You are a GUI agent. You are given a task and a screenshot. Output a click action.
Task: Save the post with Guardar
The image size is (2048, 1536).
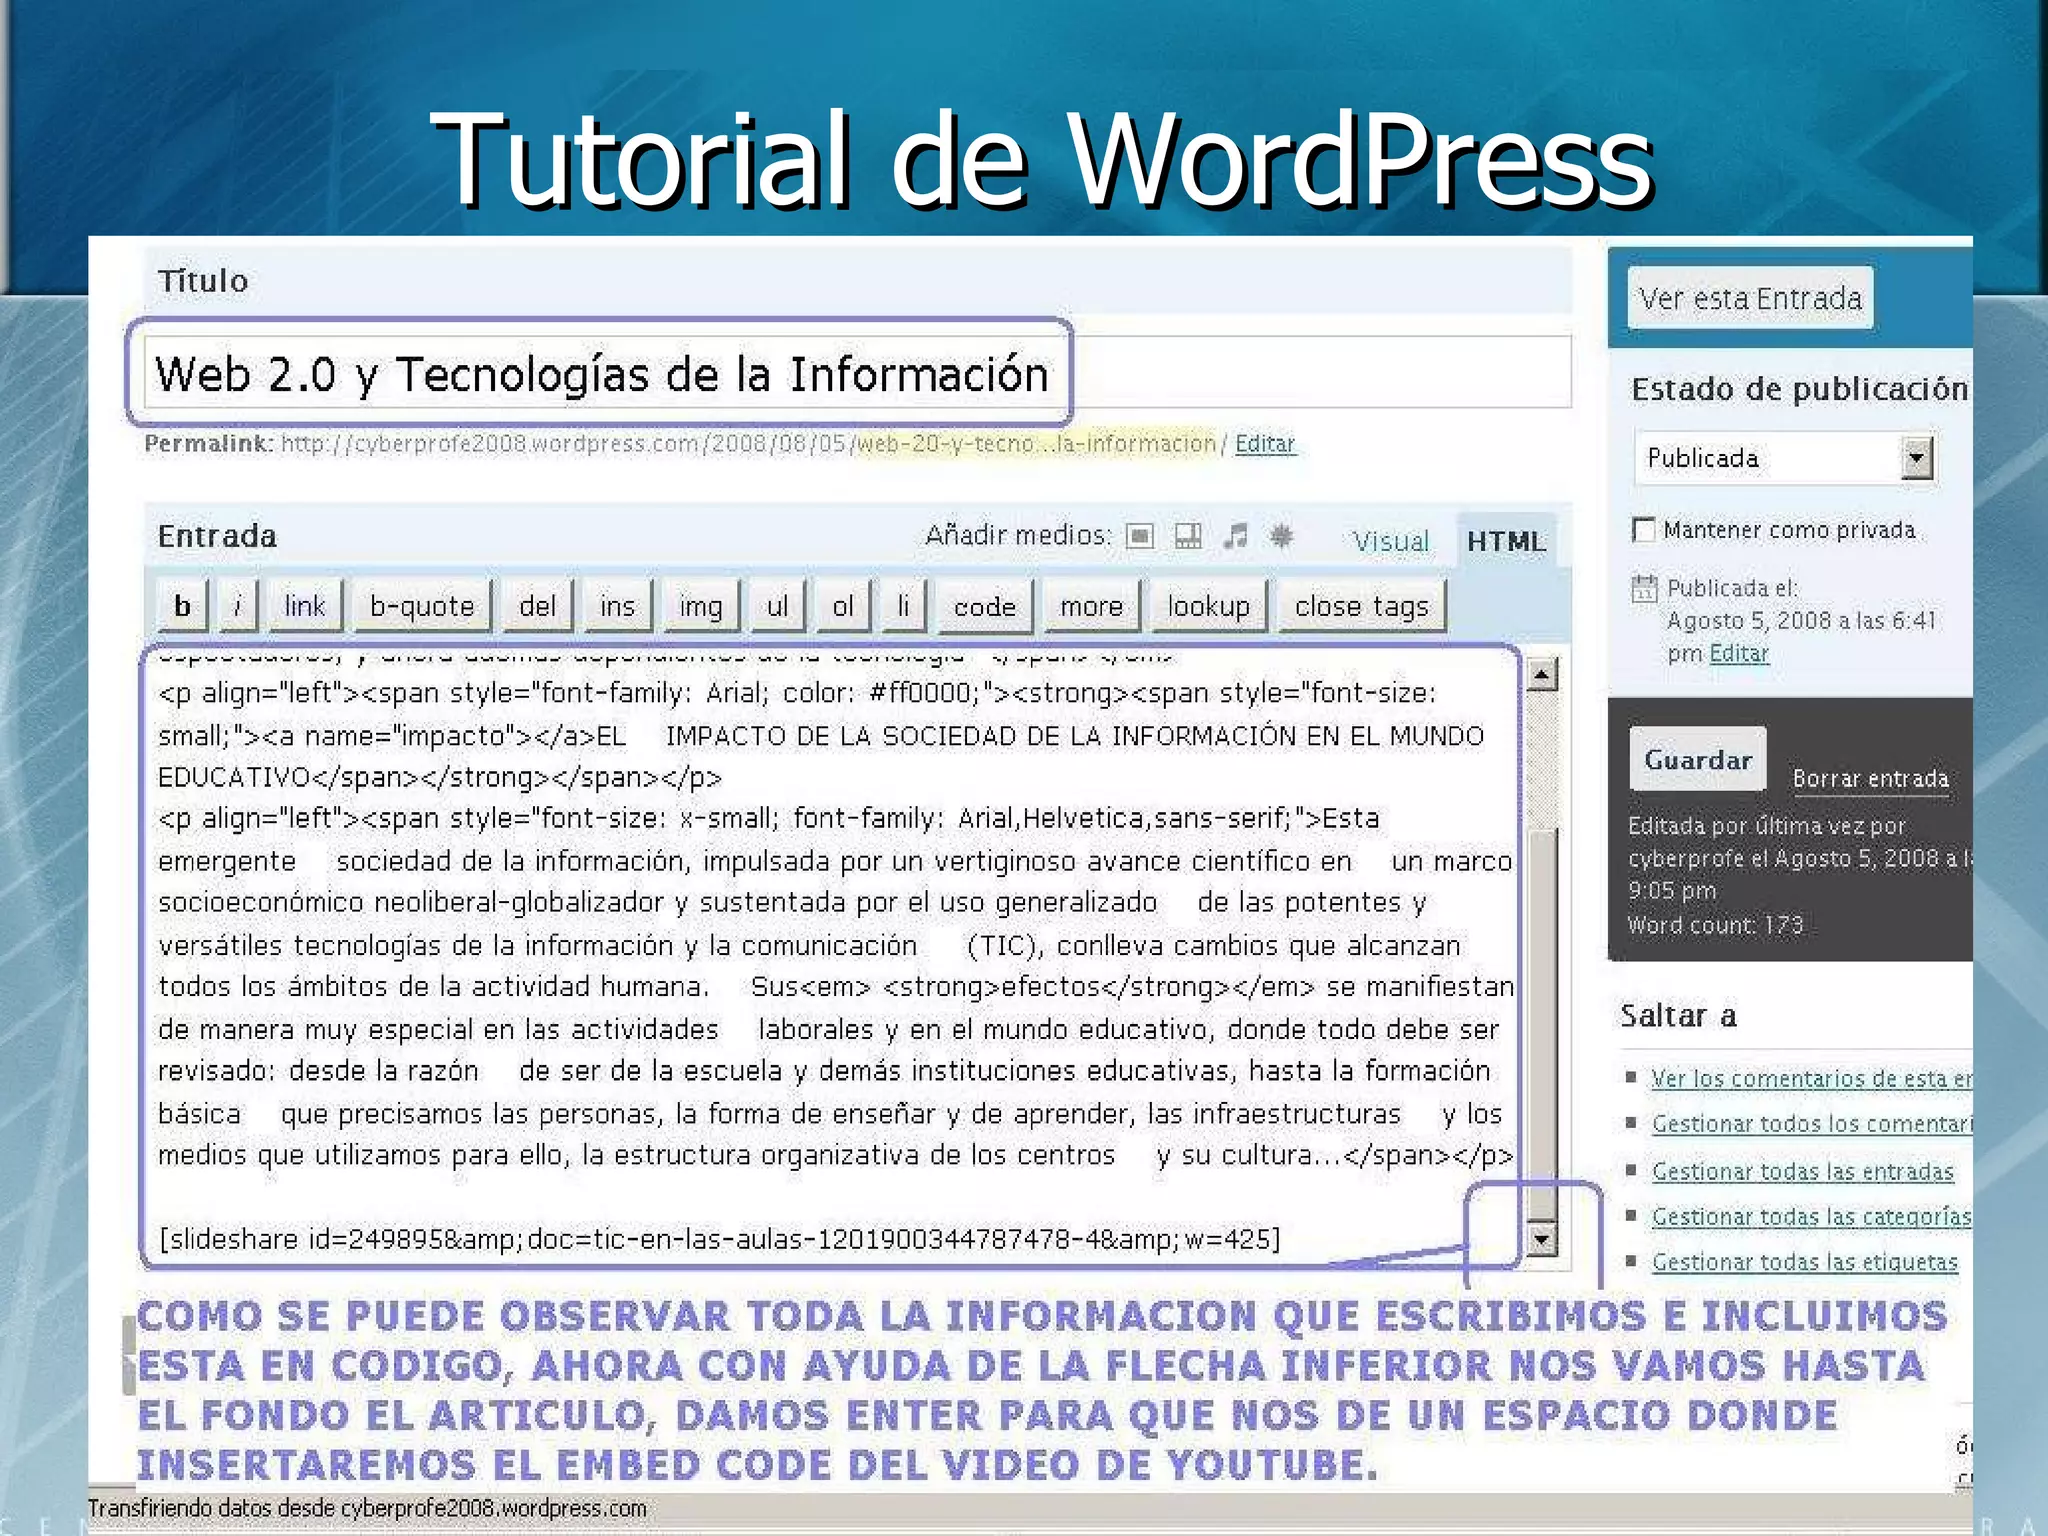1698,759
